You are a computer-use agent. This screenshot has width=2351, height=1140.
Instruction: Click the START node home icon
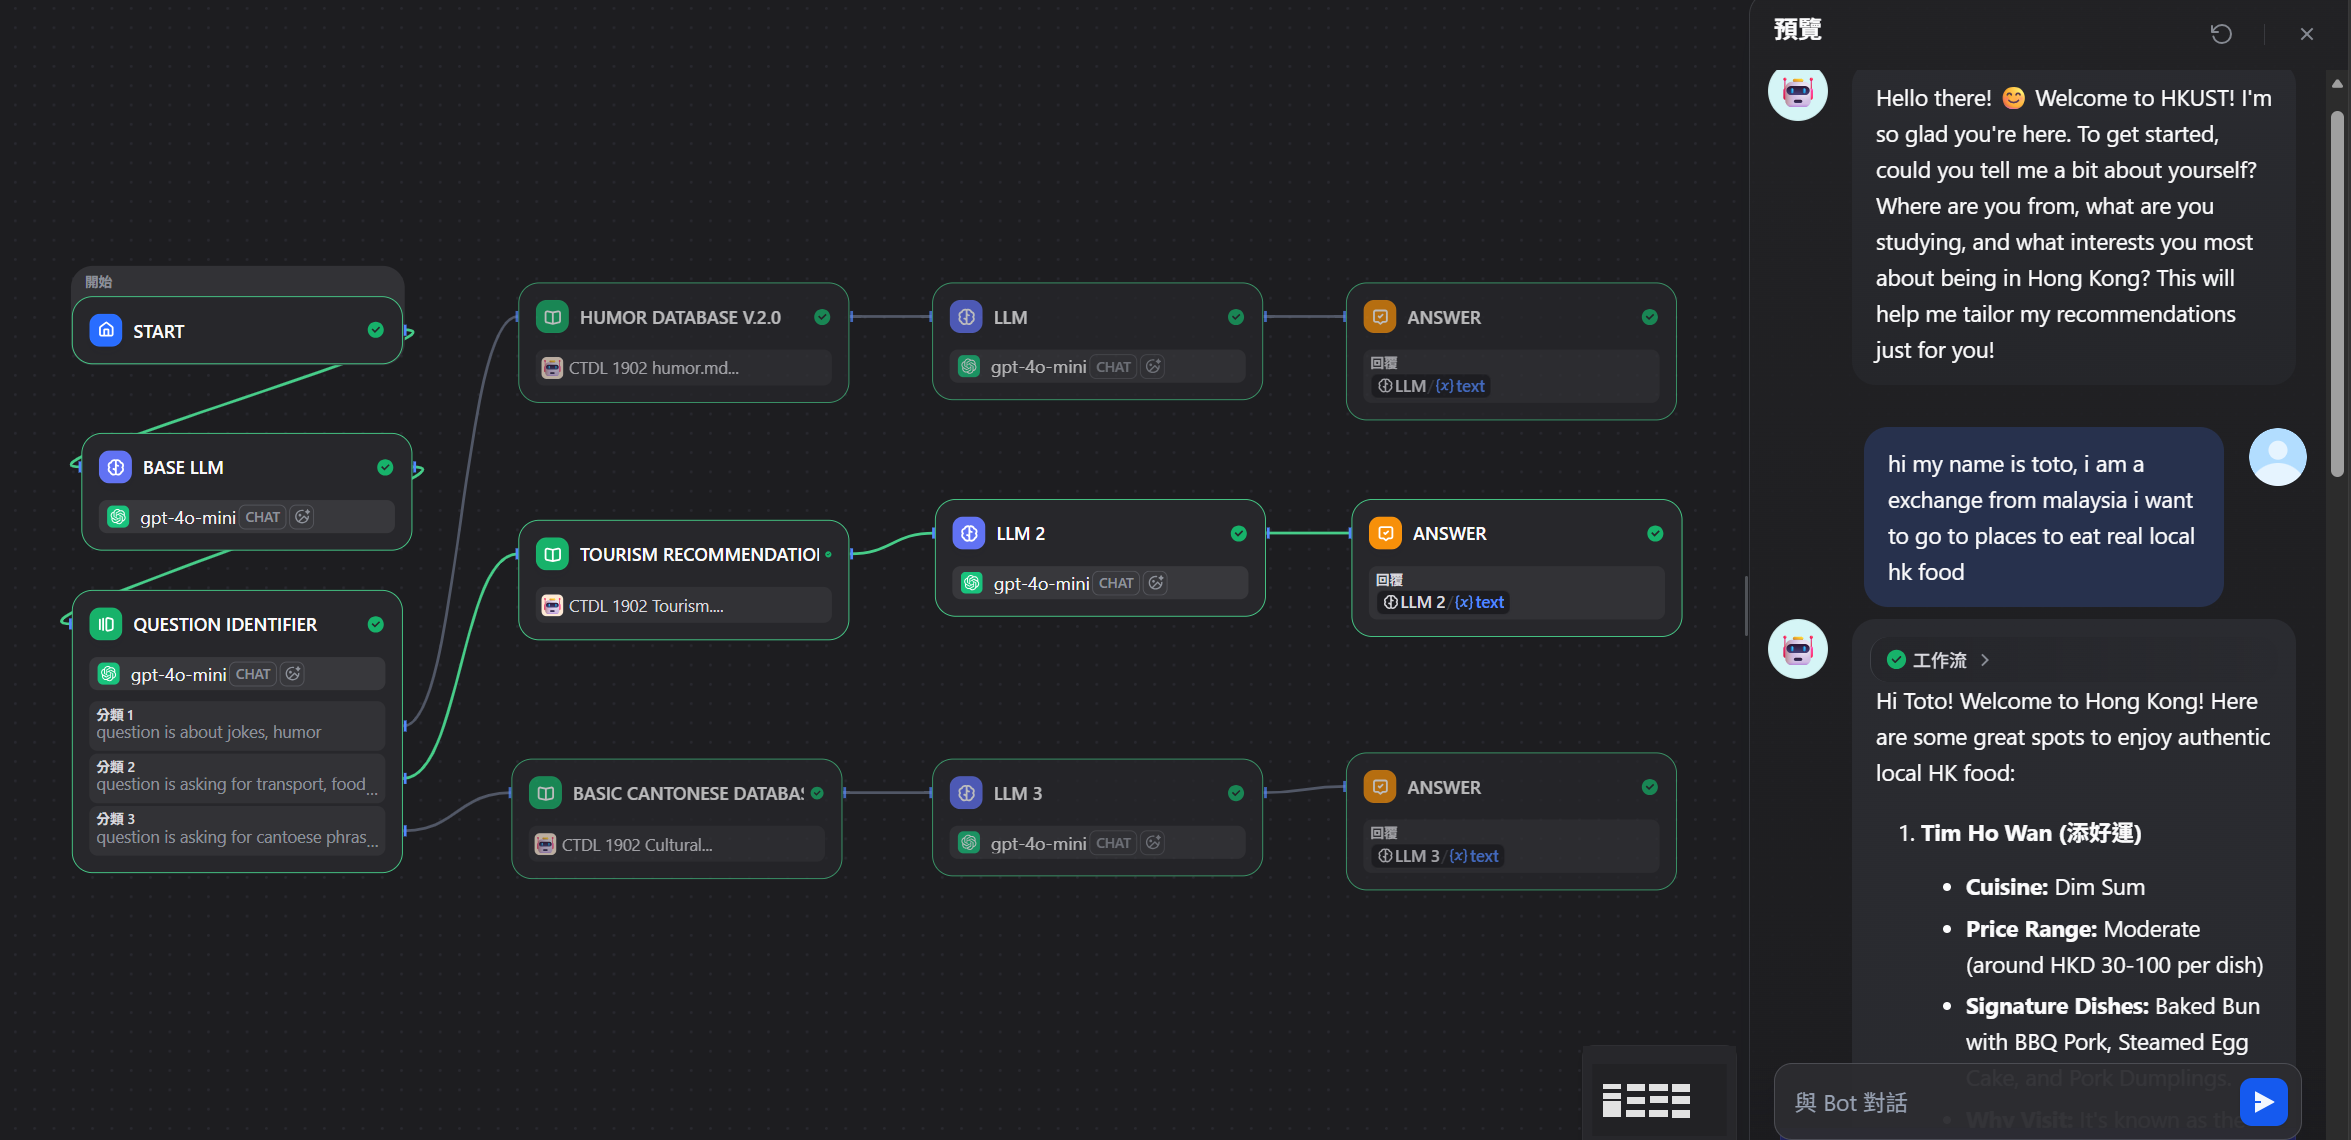pyautogui.click(x=106, y=330)
